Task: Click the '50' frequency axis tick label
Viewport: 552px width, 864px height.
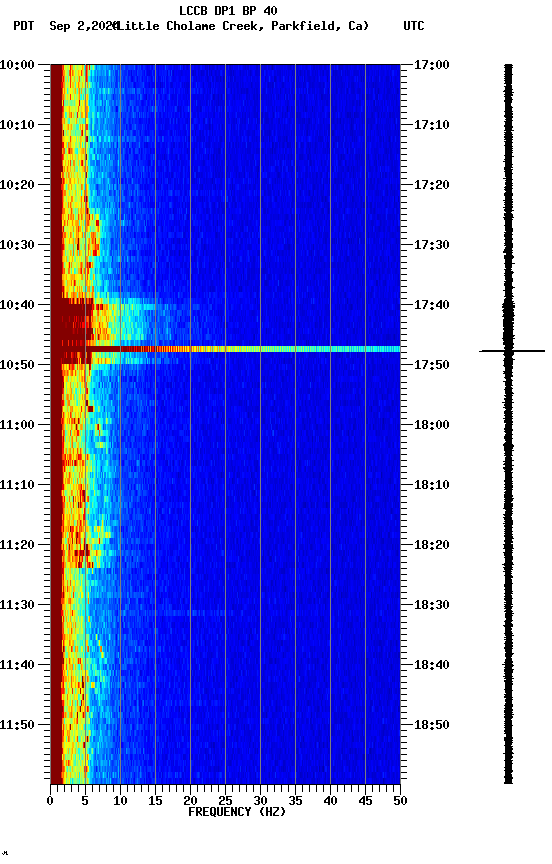Action: [x=400, y=801]
